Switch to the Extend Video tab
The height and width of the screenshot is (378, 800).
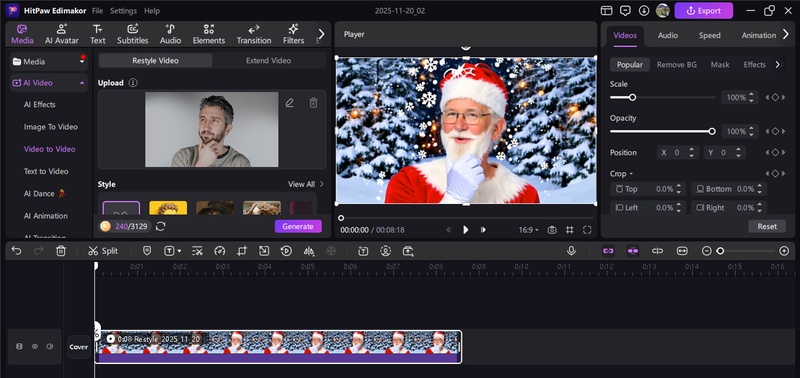(268, 60)
